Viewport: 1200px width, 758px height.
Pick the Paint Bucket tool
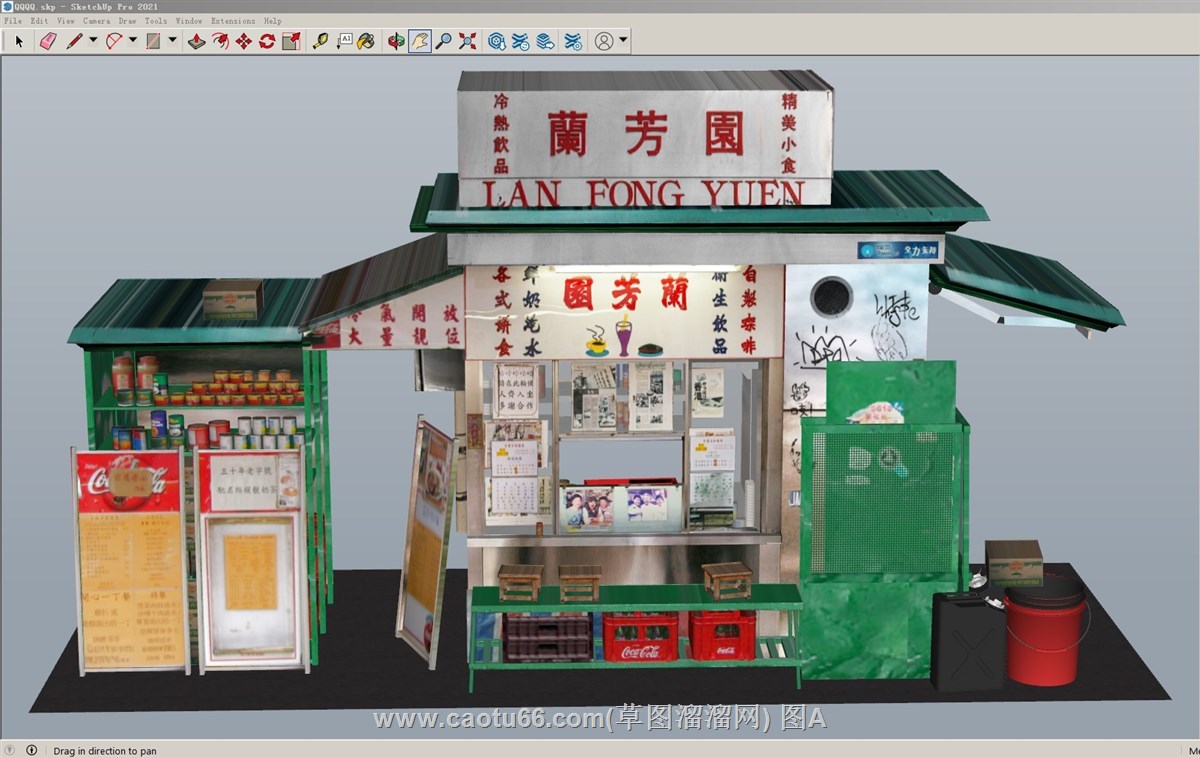point(367,41)
